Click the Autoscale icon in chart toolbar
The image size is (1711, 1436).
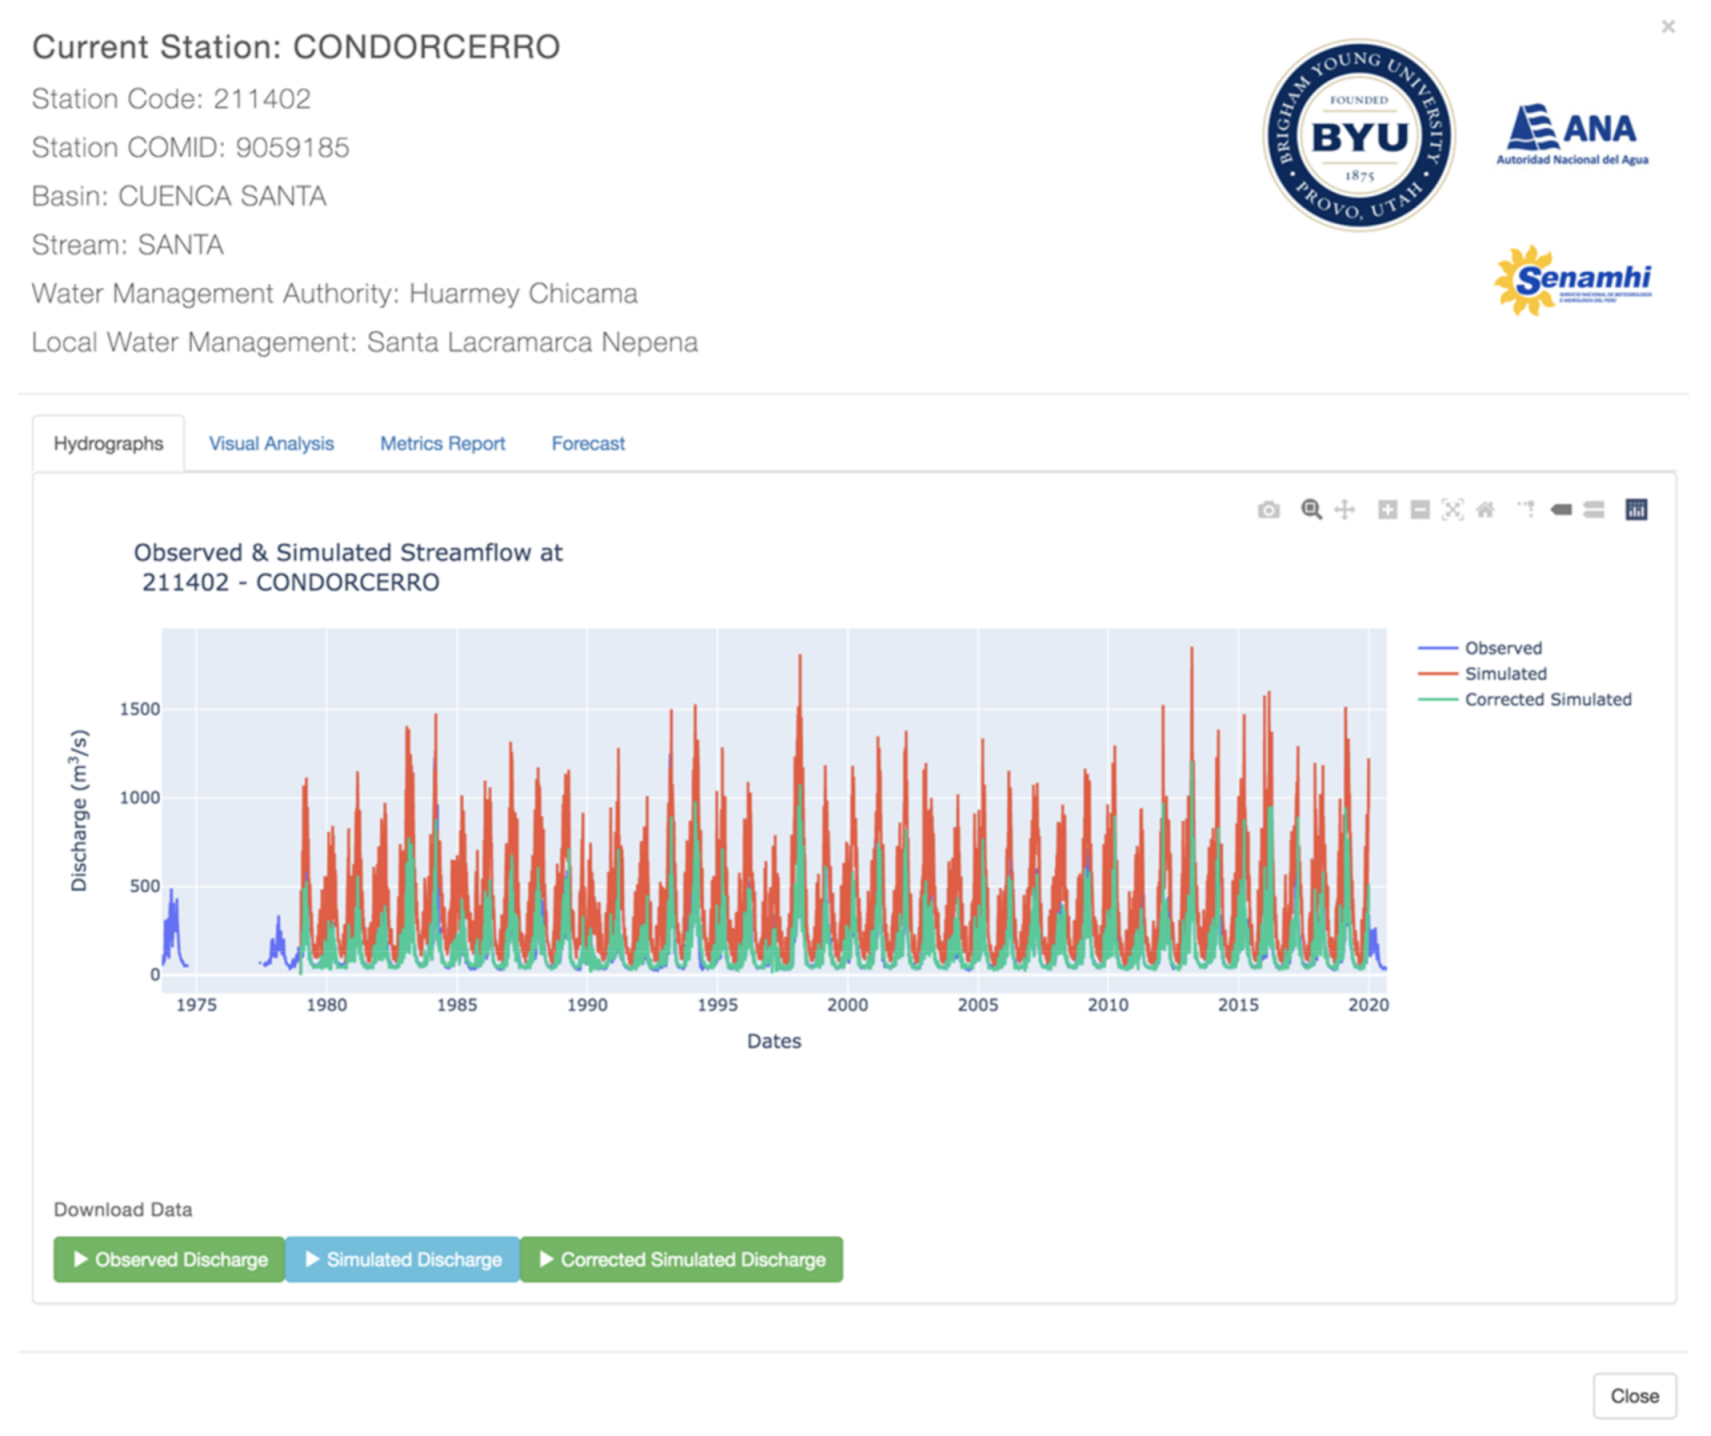1453,510
